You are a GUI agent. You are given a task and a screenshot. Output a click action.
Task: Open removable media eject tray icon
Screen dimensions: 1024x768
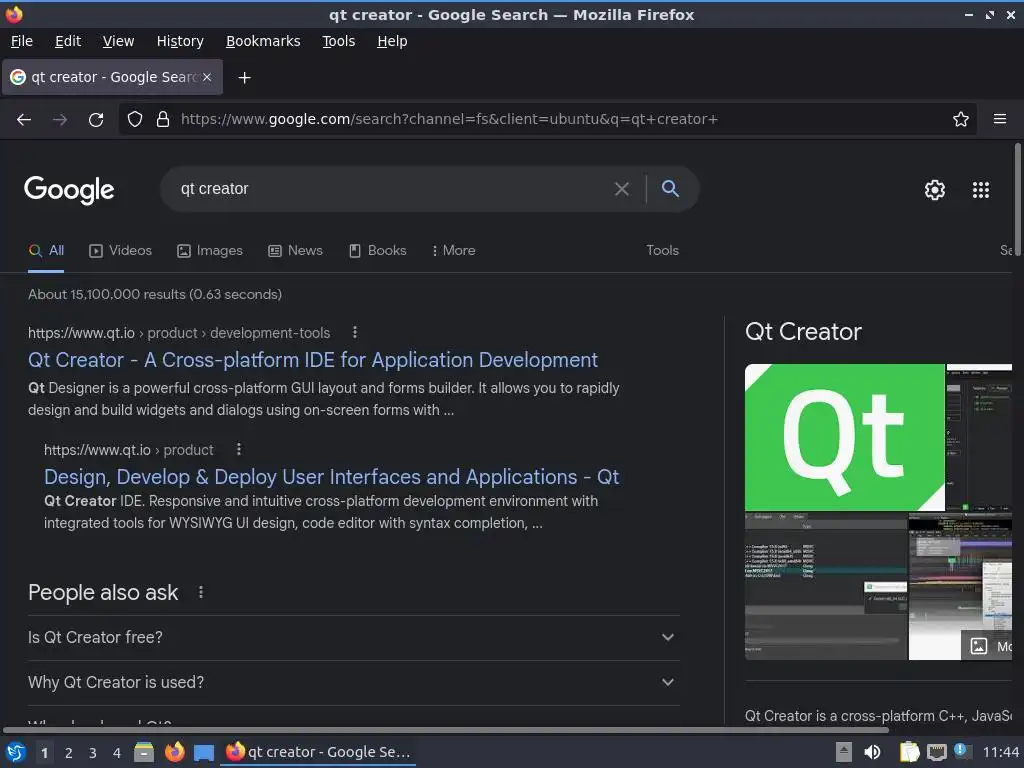pos(844,752)
